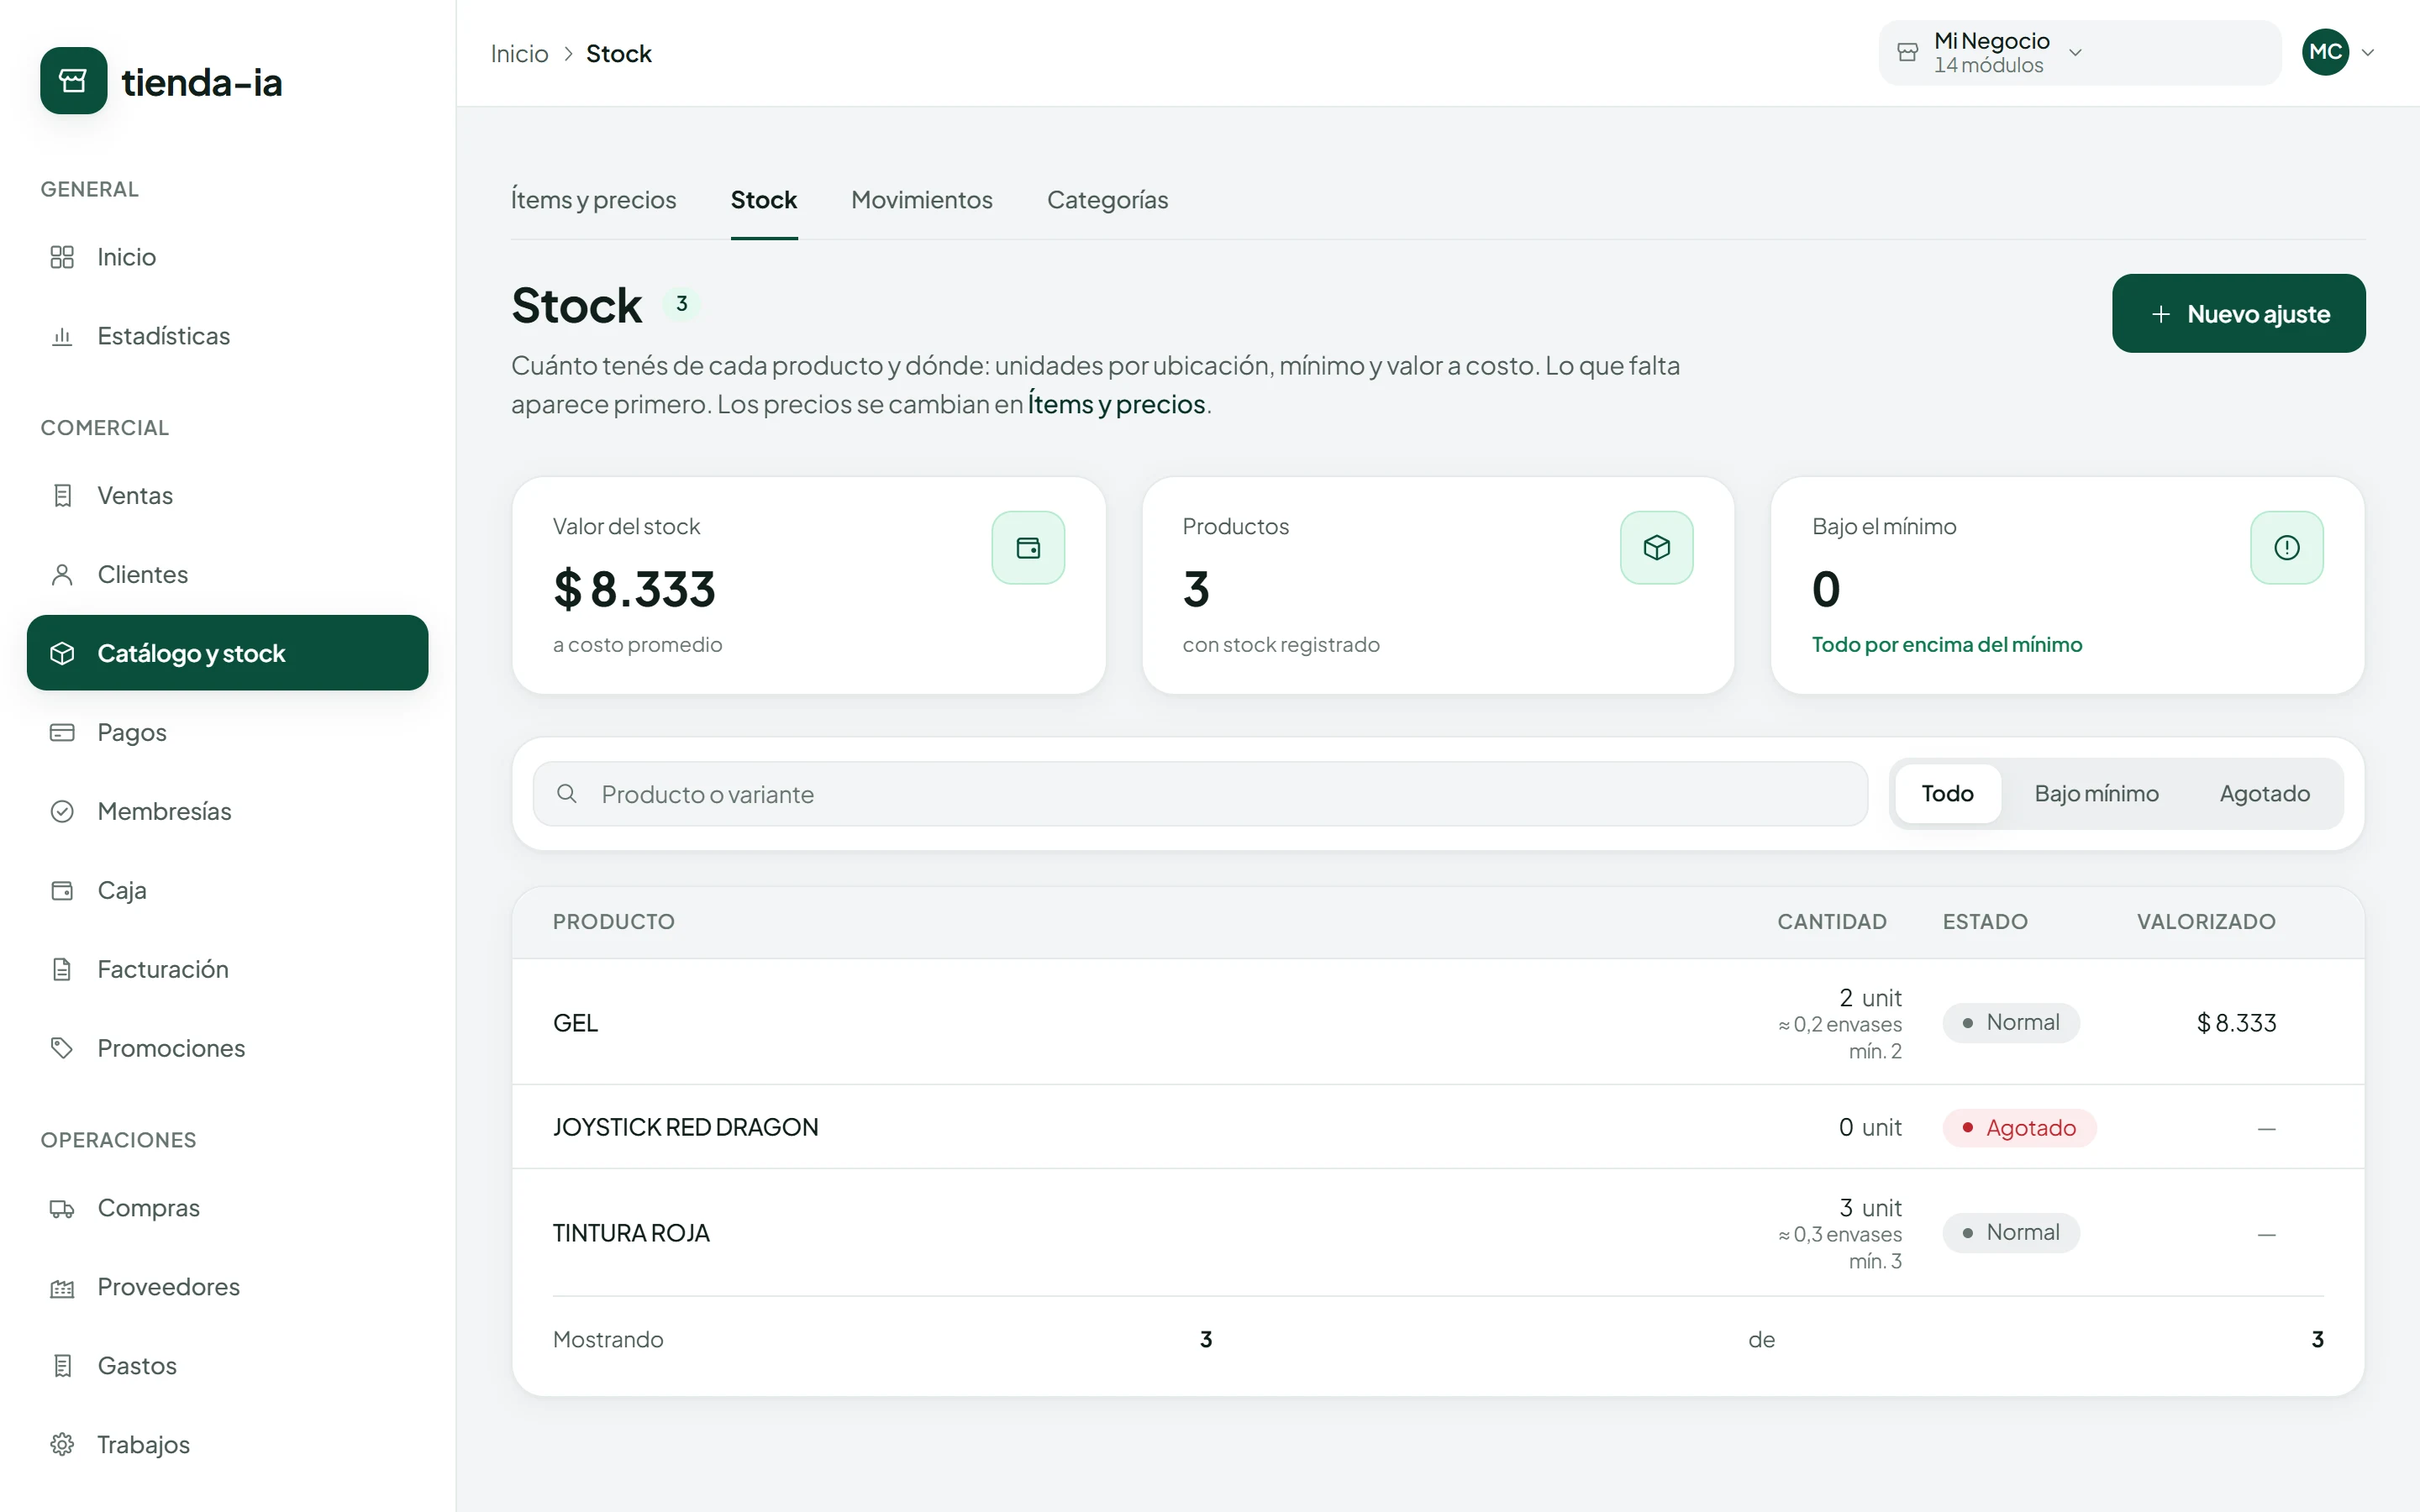The height and width of the screenshot is (1512, 2420).
Task: Click the GEL product row name
Action: click(x=576, y=1023)
